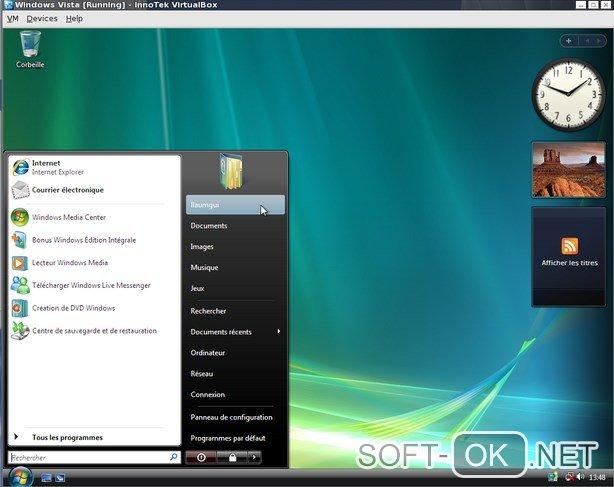Click the Internet Explorer icon in Start menu
Screen dimensions: 614x487
[20, 168]
